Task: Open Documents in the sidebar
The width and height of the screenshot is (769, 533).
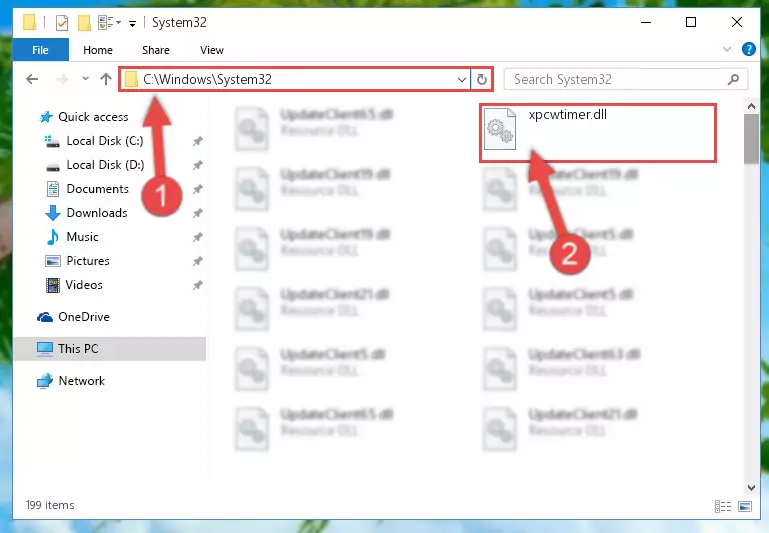Action: [98, 189]
